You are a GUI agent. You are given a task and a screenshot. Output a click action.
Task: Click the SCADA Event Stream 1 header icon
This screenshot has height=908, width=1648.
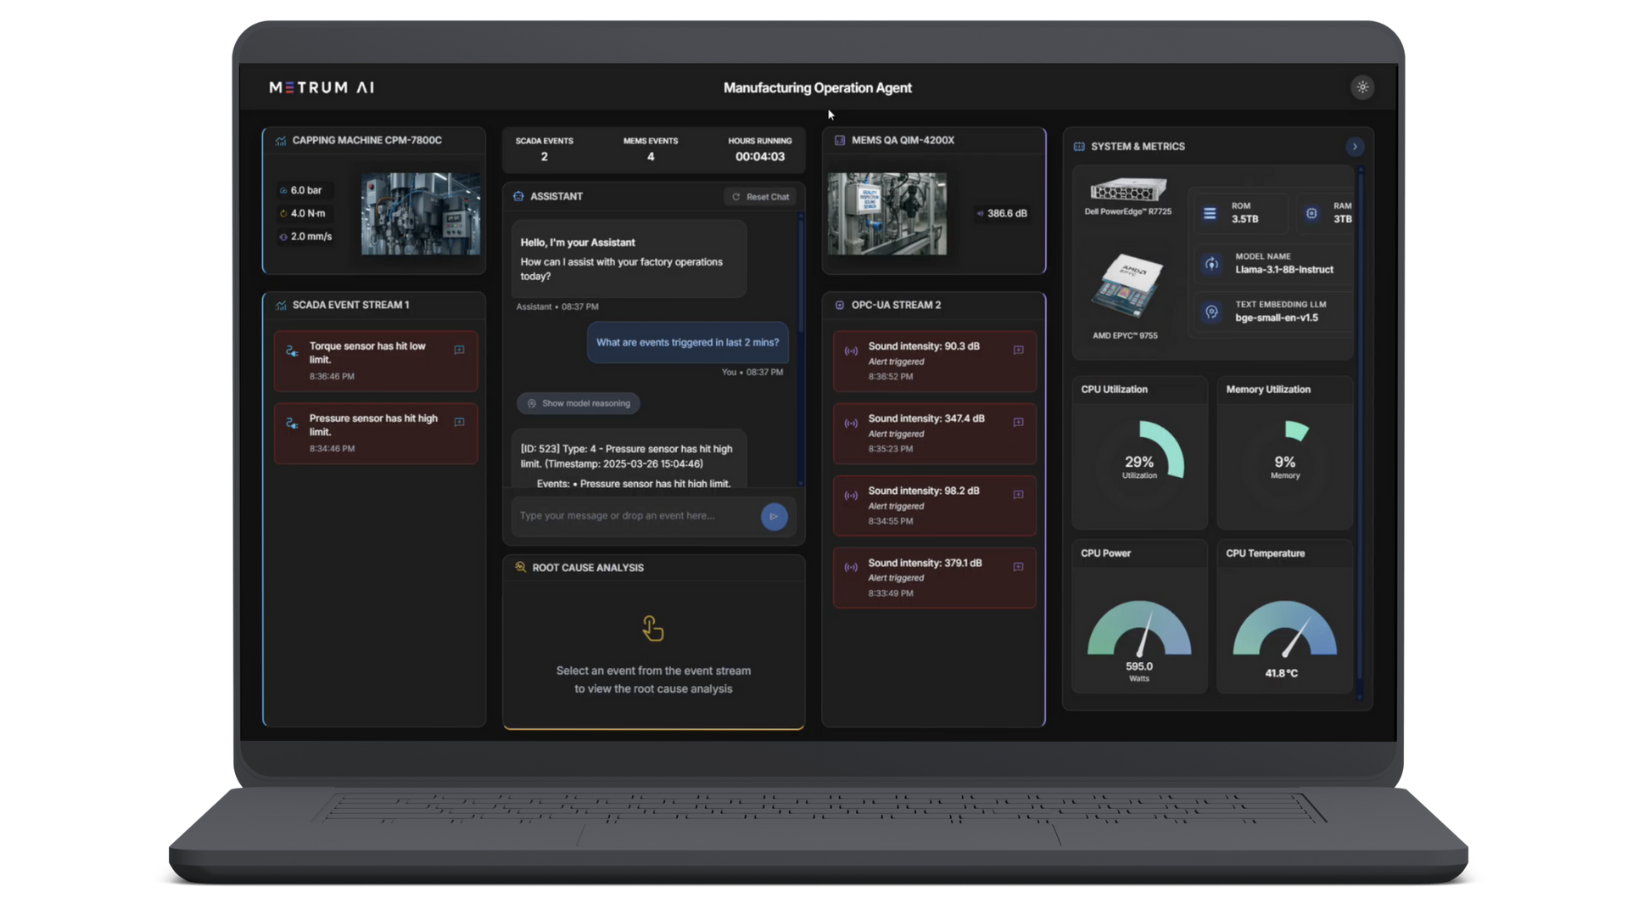pyautogui.click(x=281, y=305)
